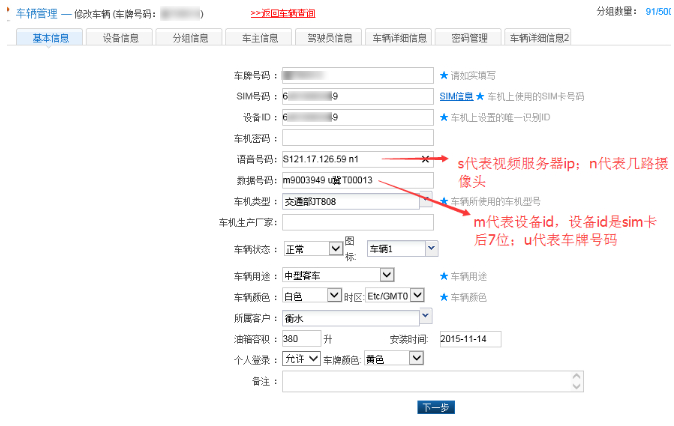Expand the 所属客户 dropdown showing 衡水
674x426 pixels.
(425, 317)
